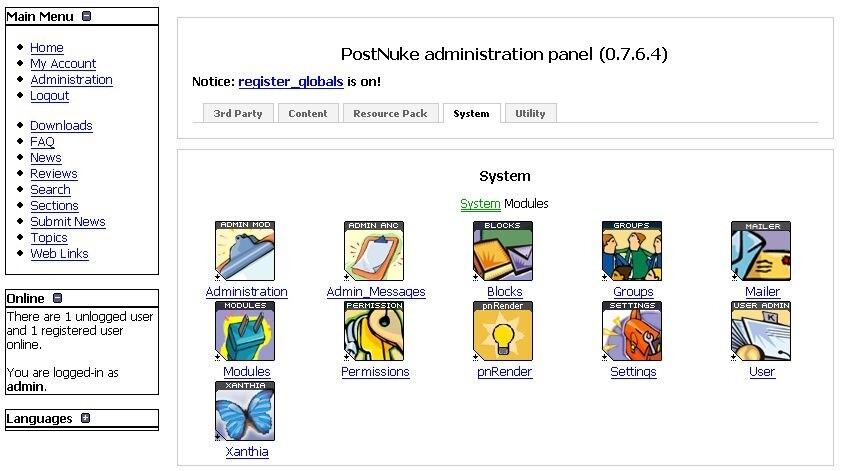854x471 pixels.
Task: Open the Groups people icon
Action: 632,251
